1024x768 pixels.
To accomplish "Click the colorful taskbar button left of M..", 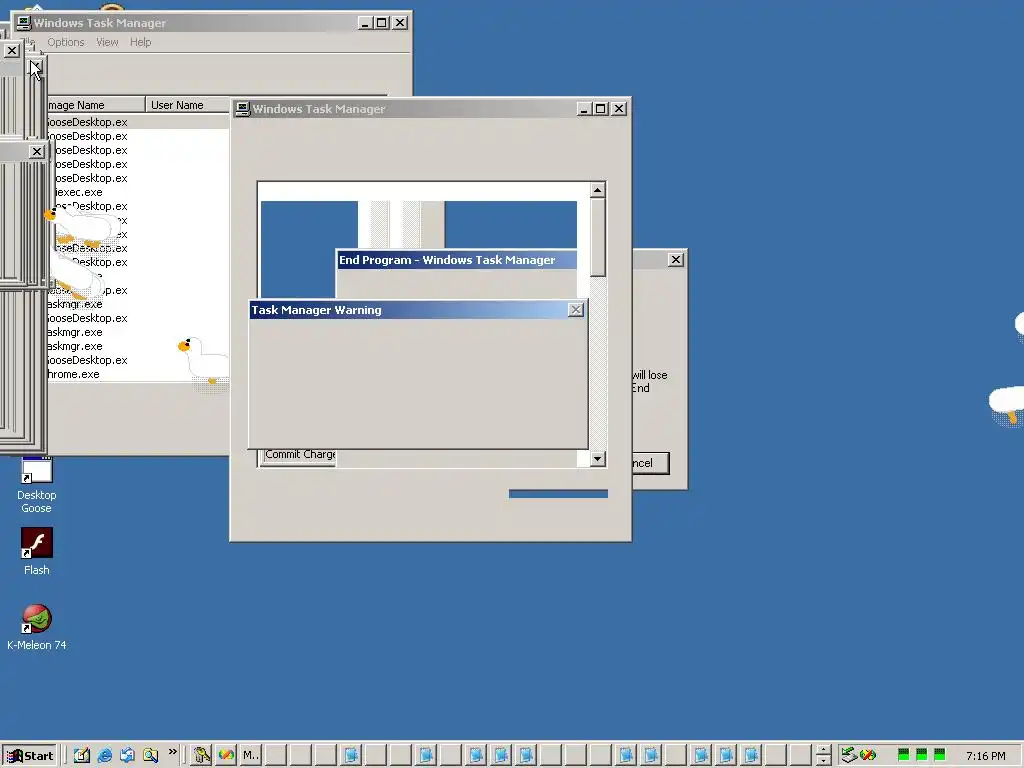I will click(x=226, y=756).
